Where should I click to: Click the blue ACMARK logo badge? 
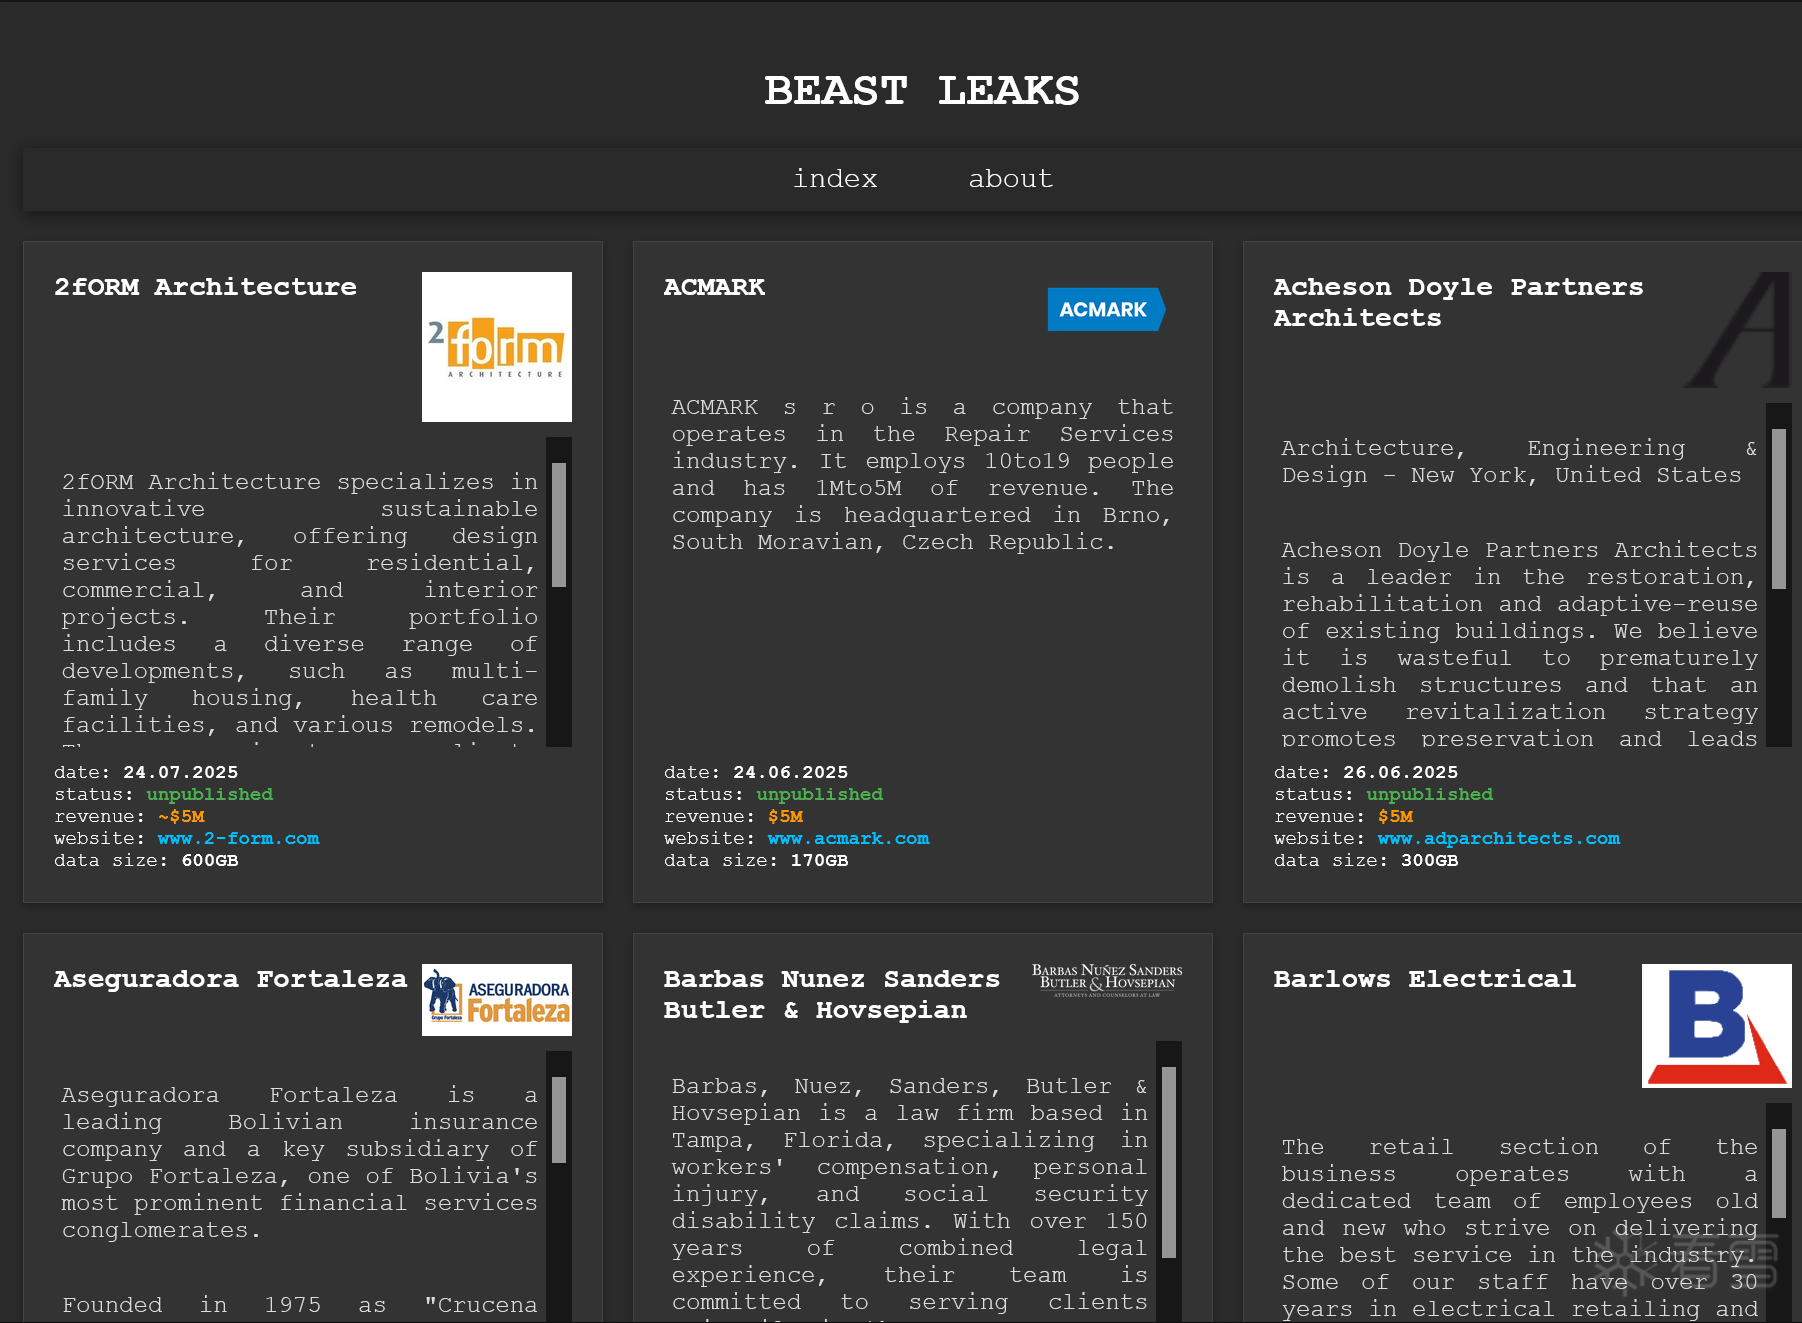(x=1106, y=309)
